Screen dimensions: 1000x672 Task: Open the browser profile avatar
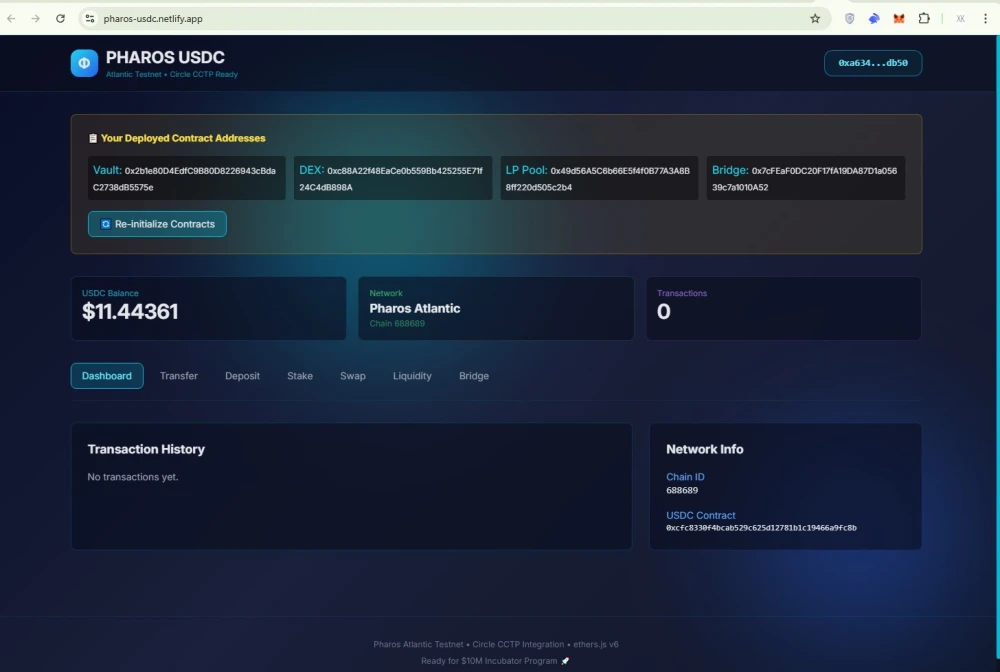coord(960,19)
